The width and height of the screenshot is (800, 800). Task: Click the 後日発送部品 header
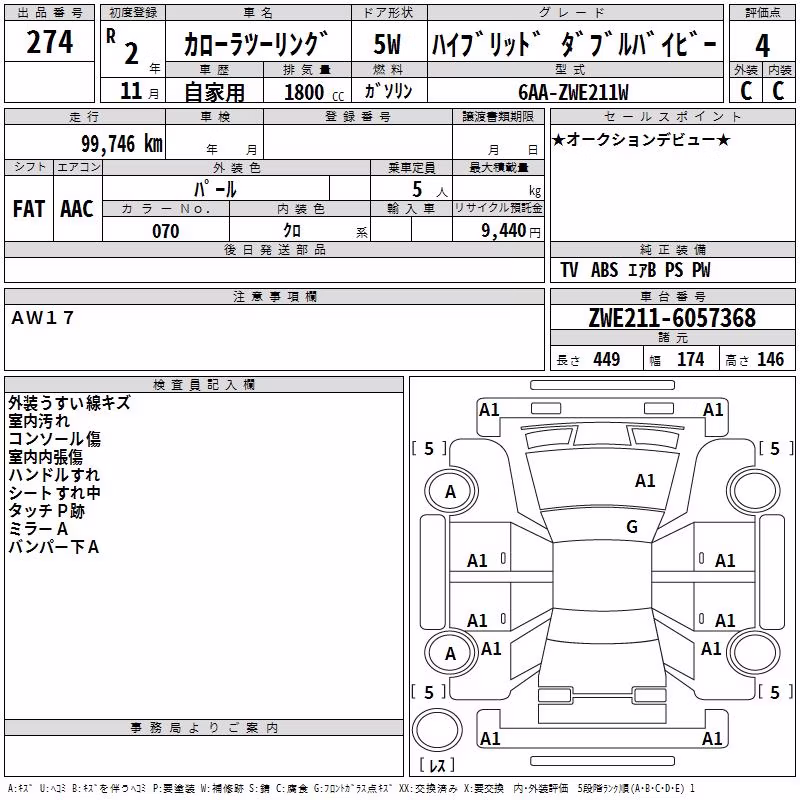point(274,249)
